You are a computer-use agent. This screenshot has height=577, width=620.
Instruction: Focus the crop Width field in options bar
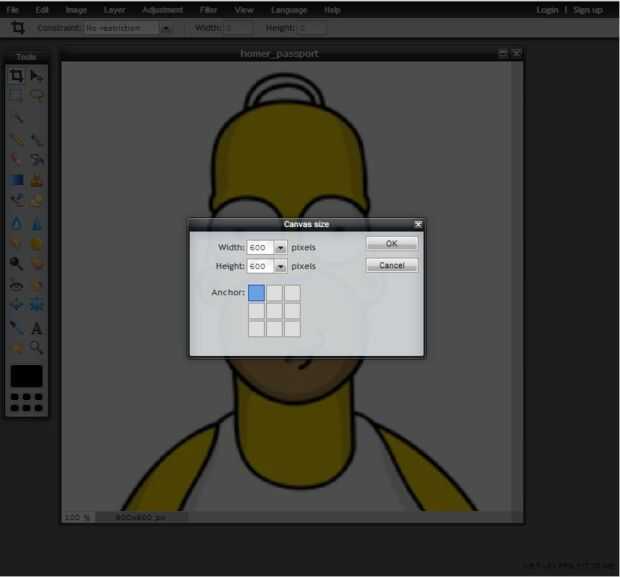(x=238, y=28)
